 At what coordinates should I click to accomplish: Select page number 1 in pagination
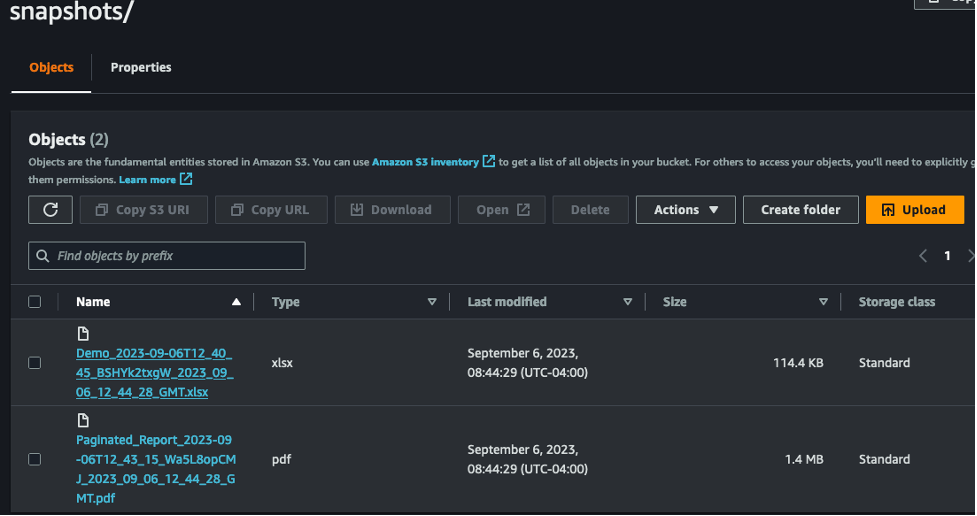tap(947, 256)
